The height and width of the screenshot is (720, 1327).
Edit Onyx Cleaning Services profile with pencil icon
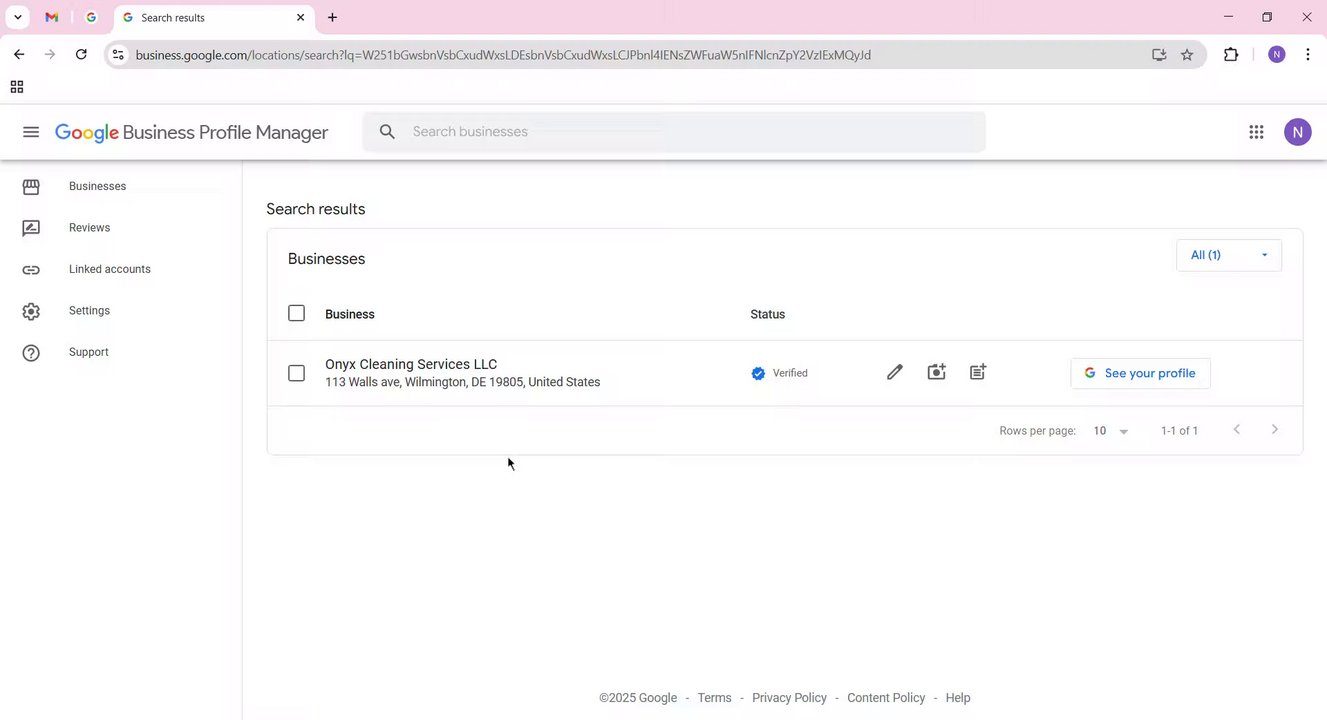point(895,373)
